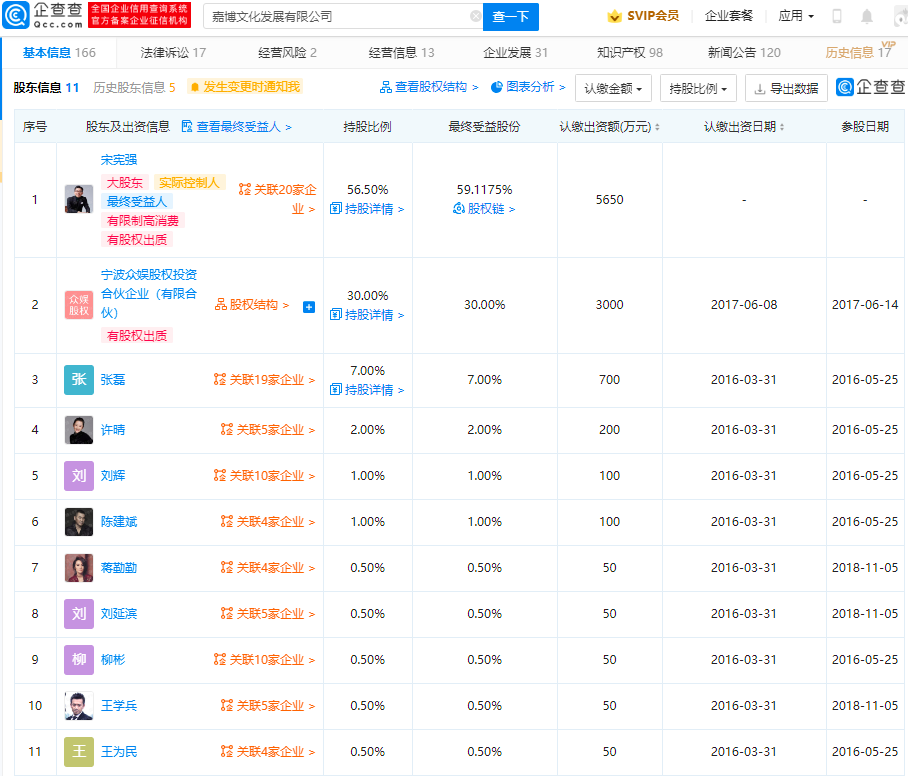The width and height of the screenshot is (908, 776).
Task: Click 关联19家企业 link for 张磊
Action: (269, 380)
